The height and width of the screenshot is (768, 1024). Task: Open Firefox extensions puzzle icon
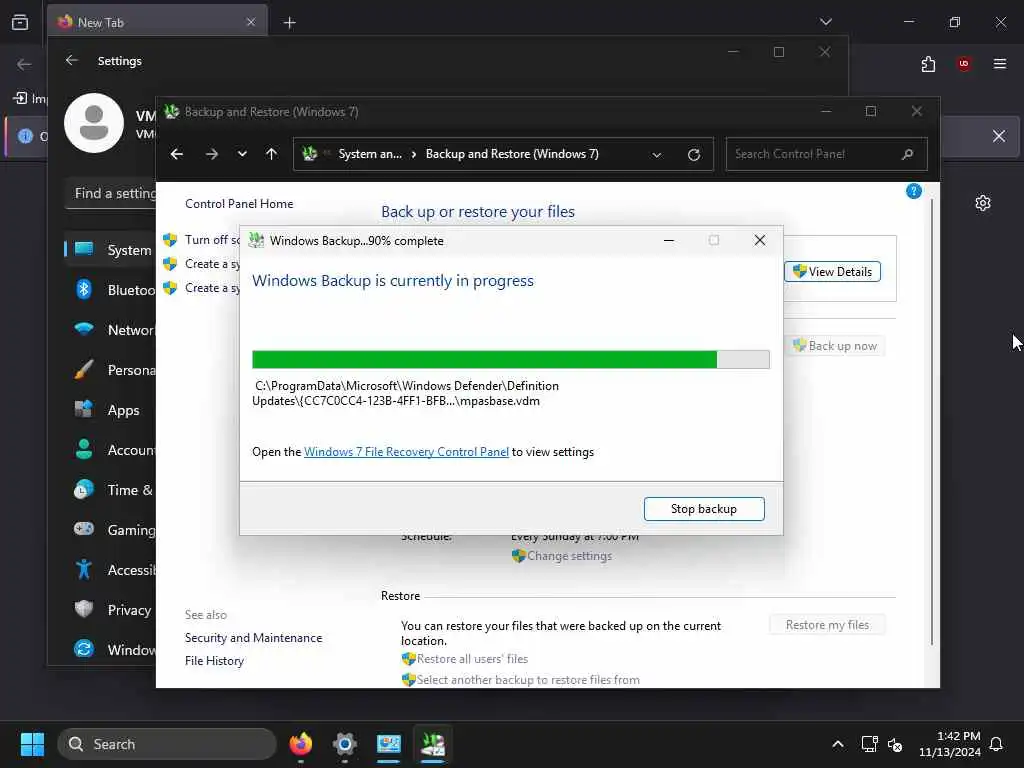pyautogui.click(x=928, y=64)
